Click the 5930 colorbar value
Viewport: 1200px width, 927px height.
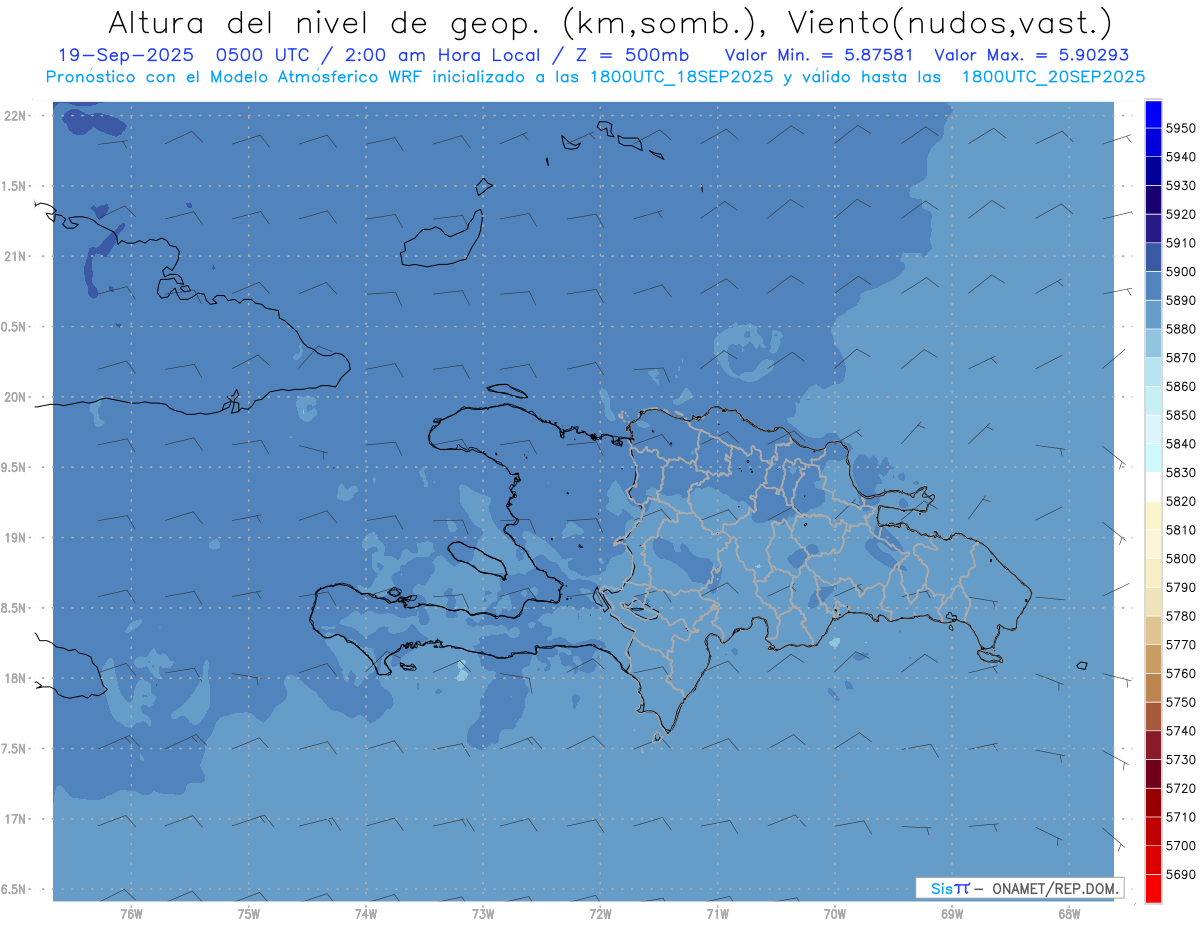click(1181, 186)
